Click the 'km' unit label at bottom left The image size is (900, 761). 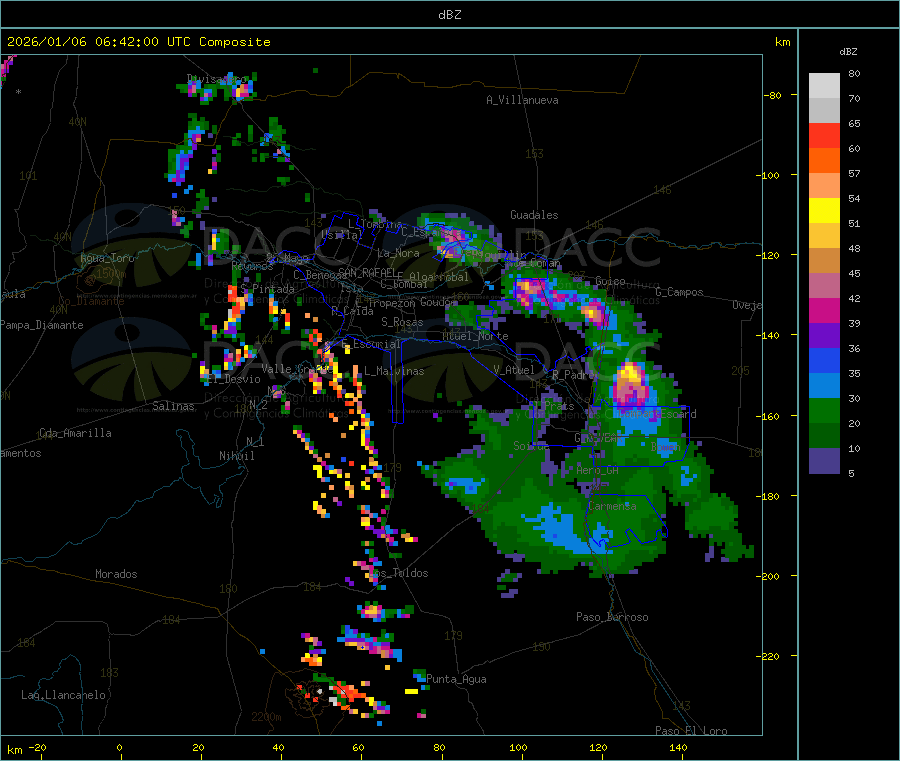14,750
